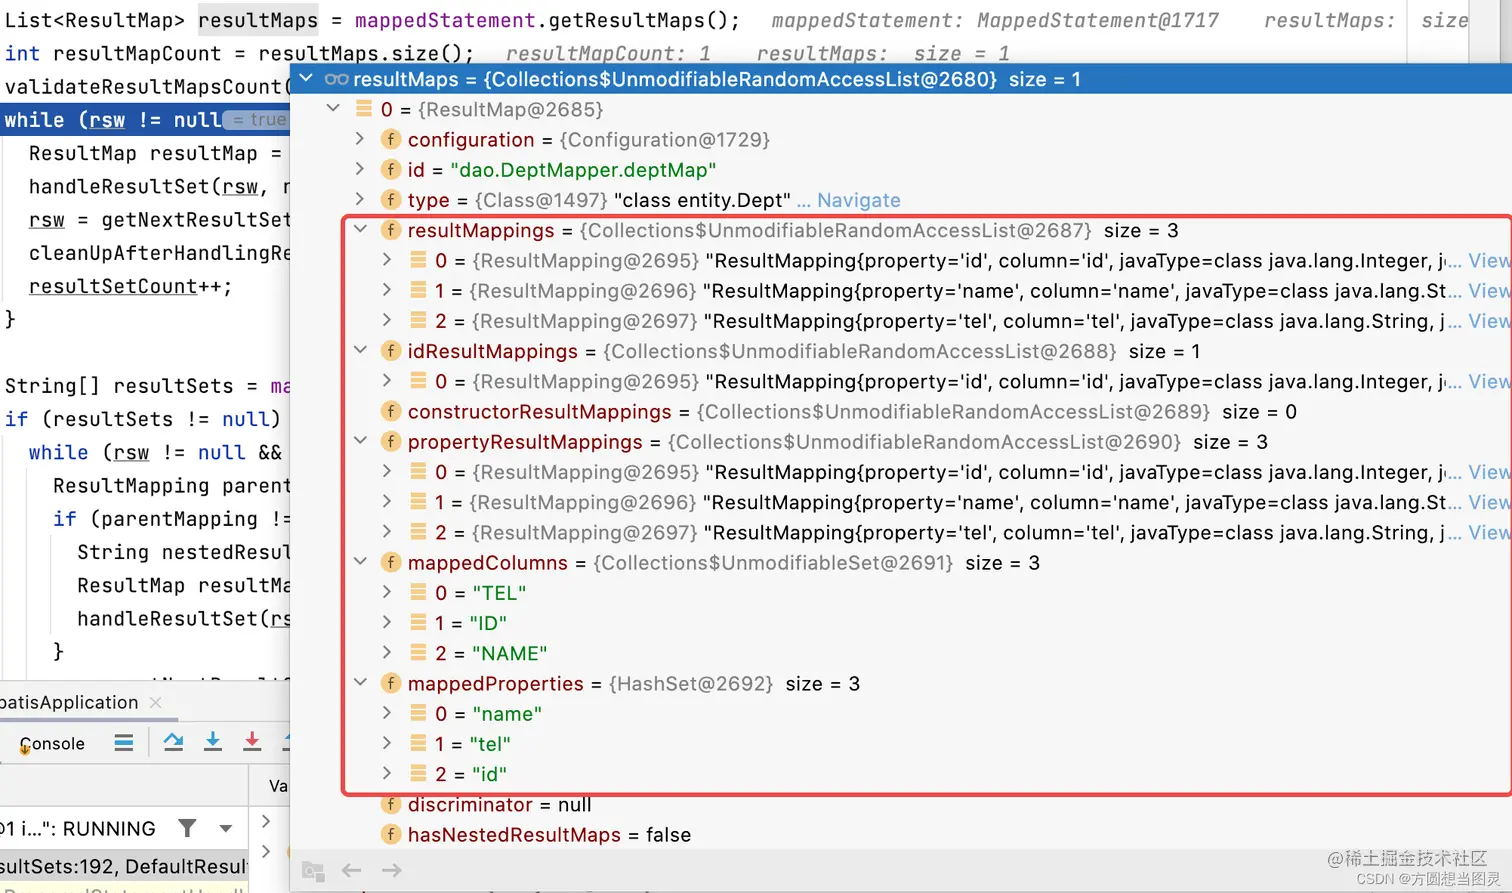Select the stack frame row containing "sultSets:192"
1512x893 pixels.
click(124, 866)
